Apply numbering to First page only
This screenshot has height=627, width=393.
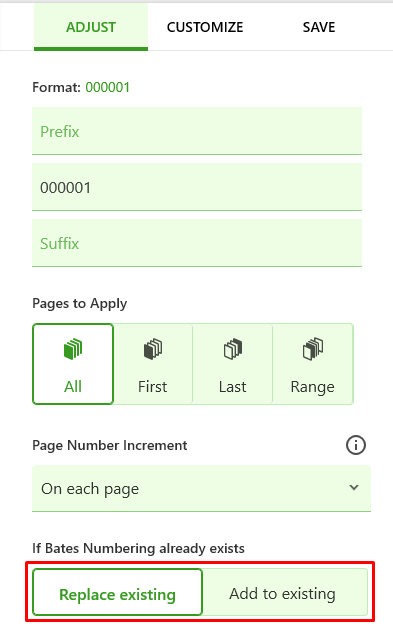(153, 364)
